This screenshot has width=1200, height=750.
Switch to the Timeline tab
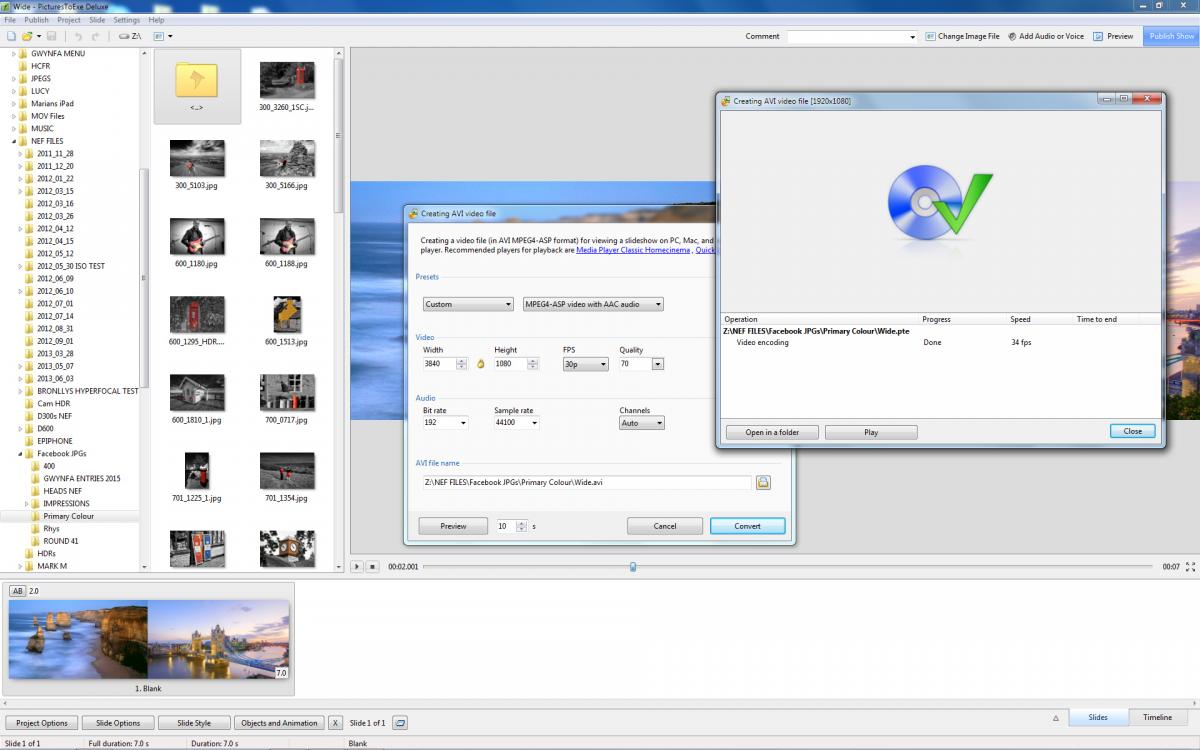[x=1158, y=717]
